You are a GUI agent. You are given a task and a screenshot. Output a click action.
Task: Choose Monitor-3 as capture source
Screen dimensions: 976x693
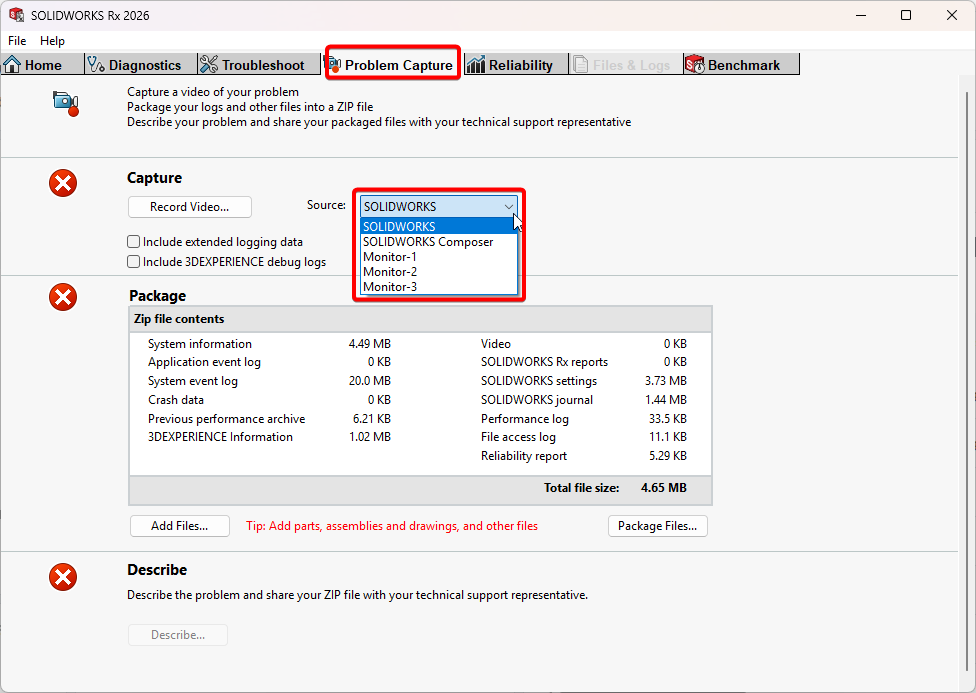click(439, 286)
